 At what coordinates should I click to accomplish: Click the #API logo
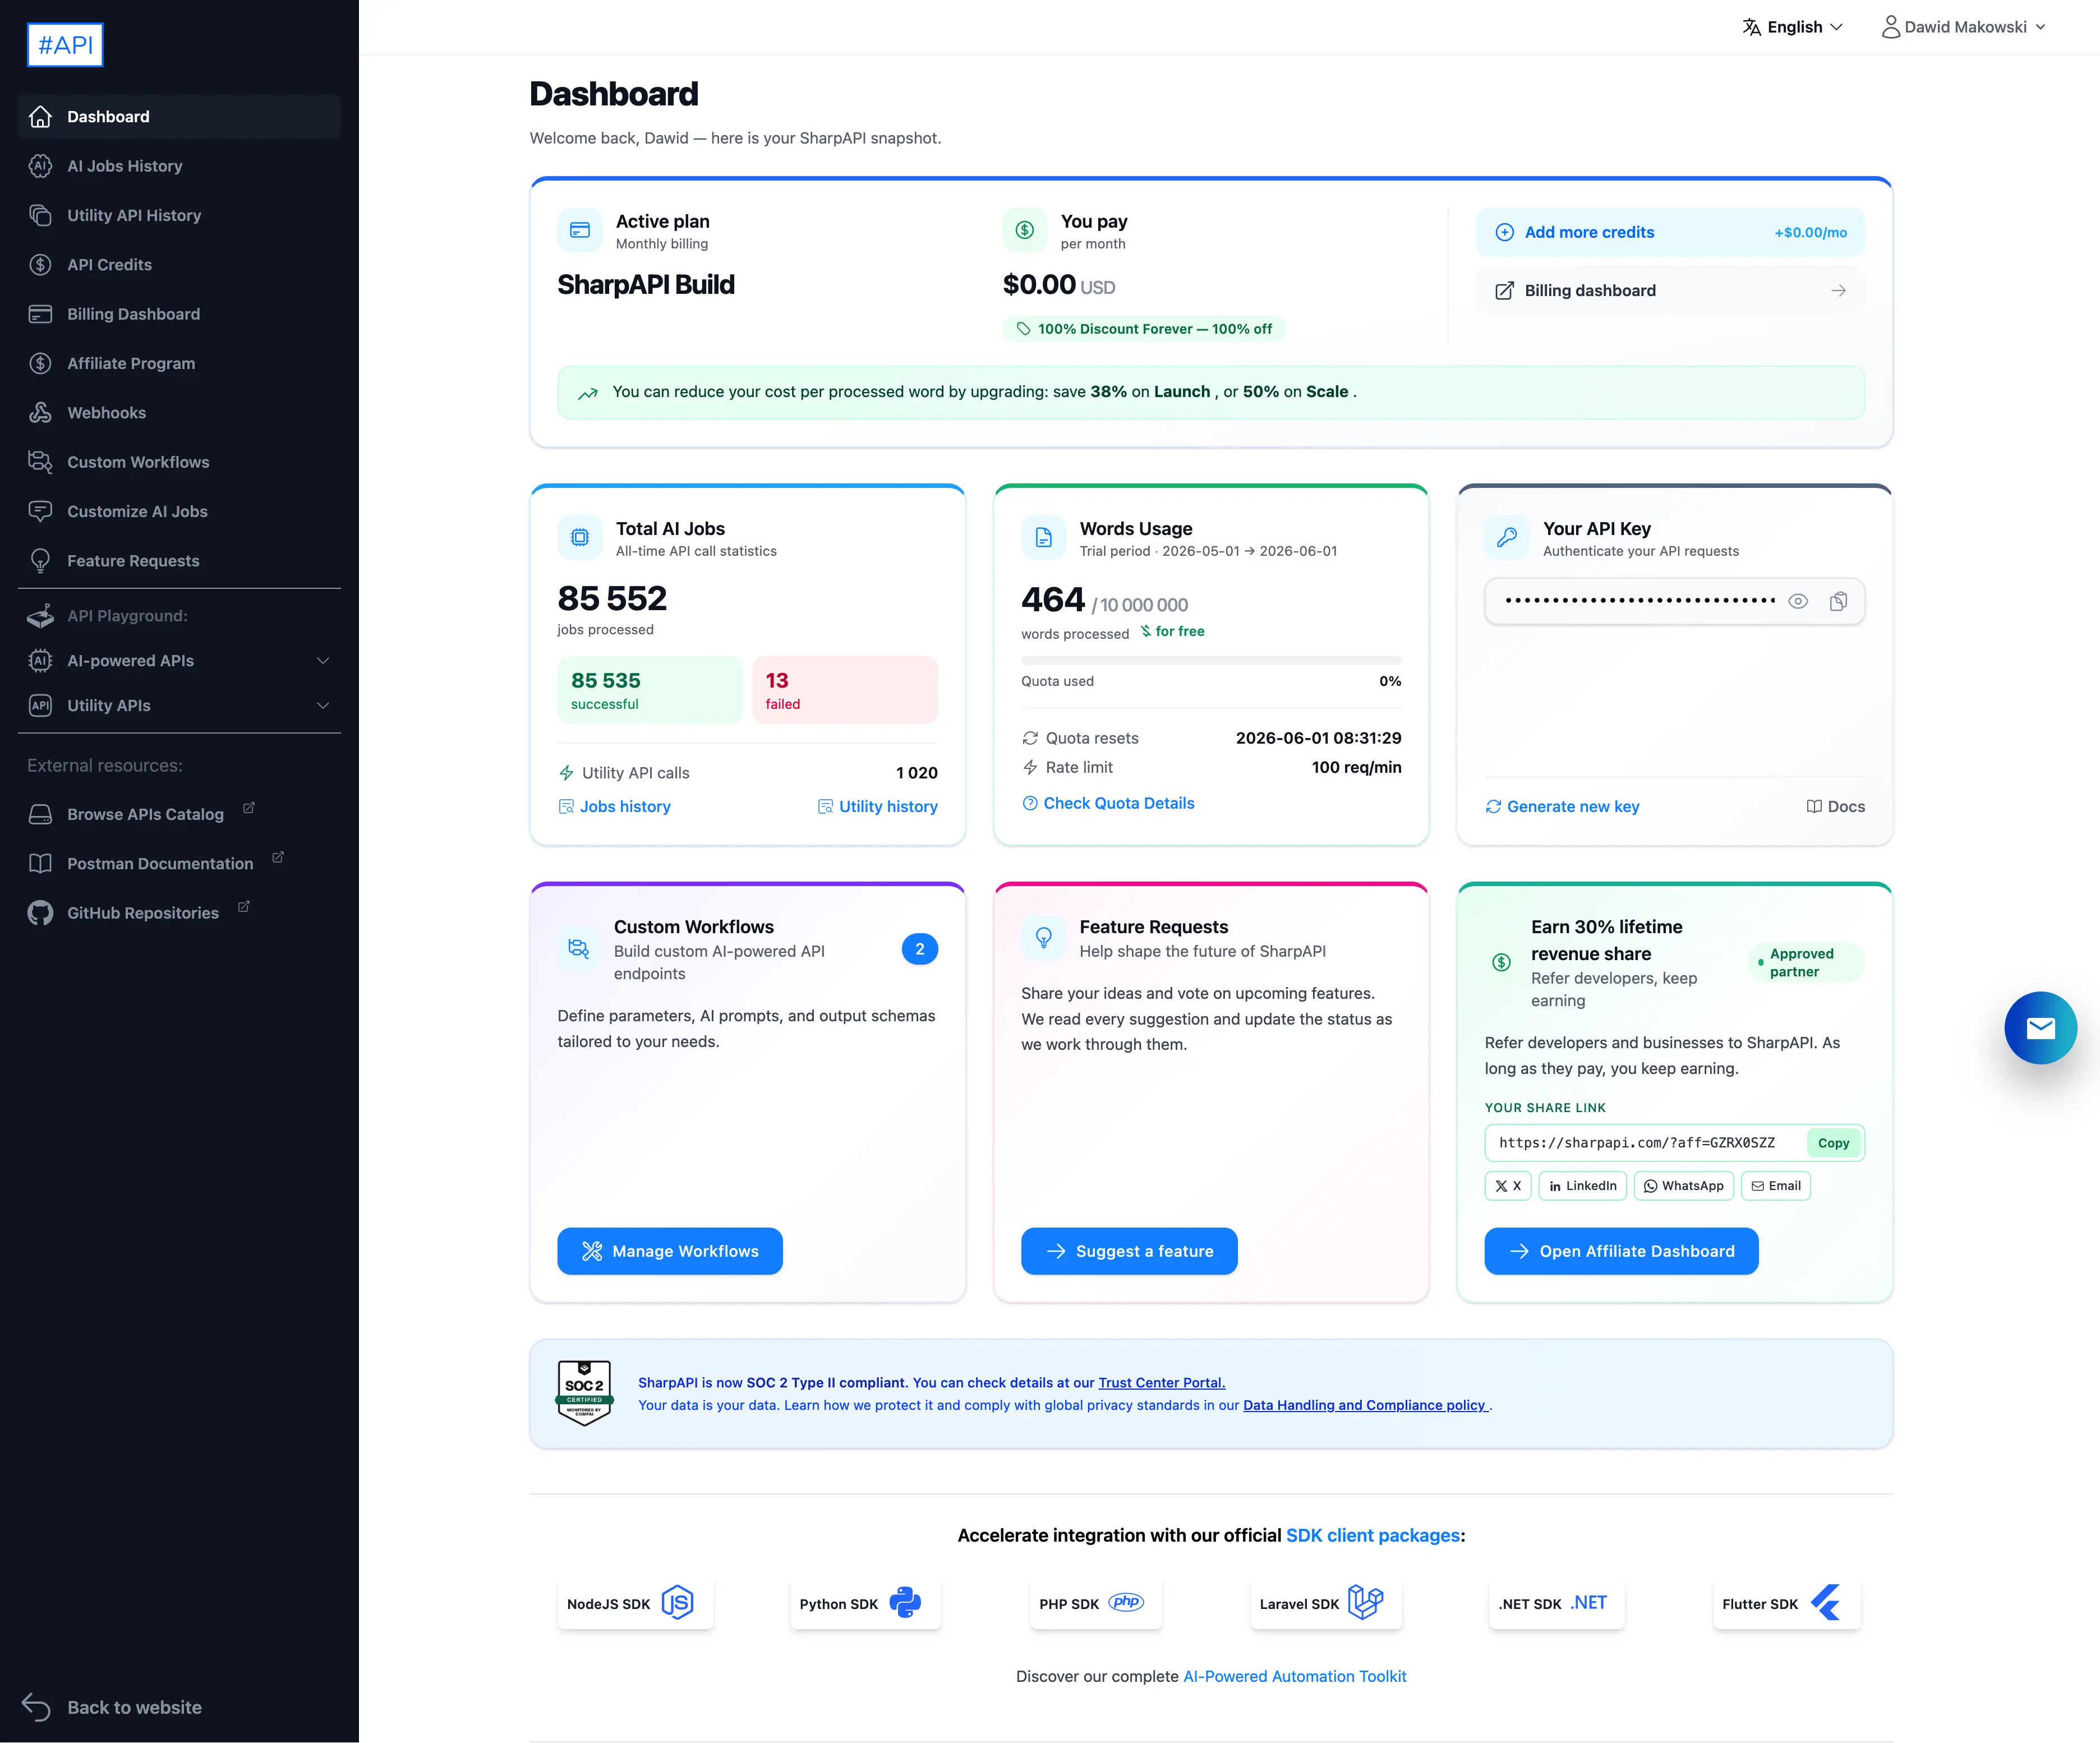(65, 45)
